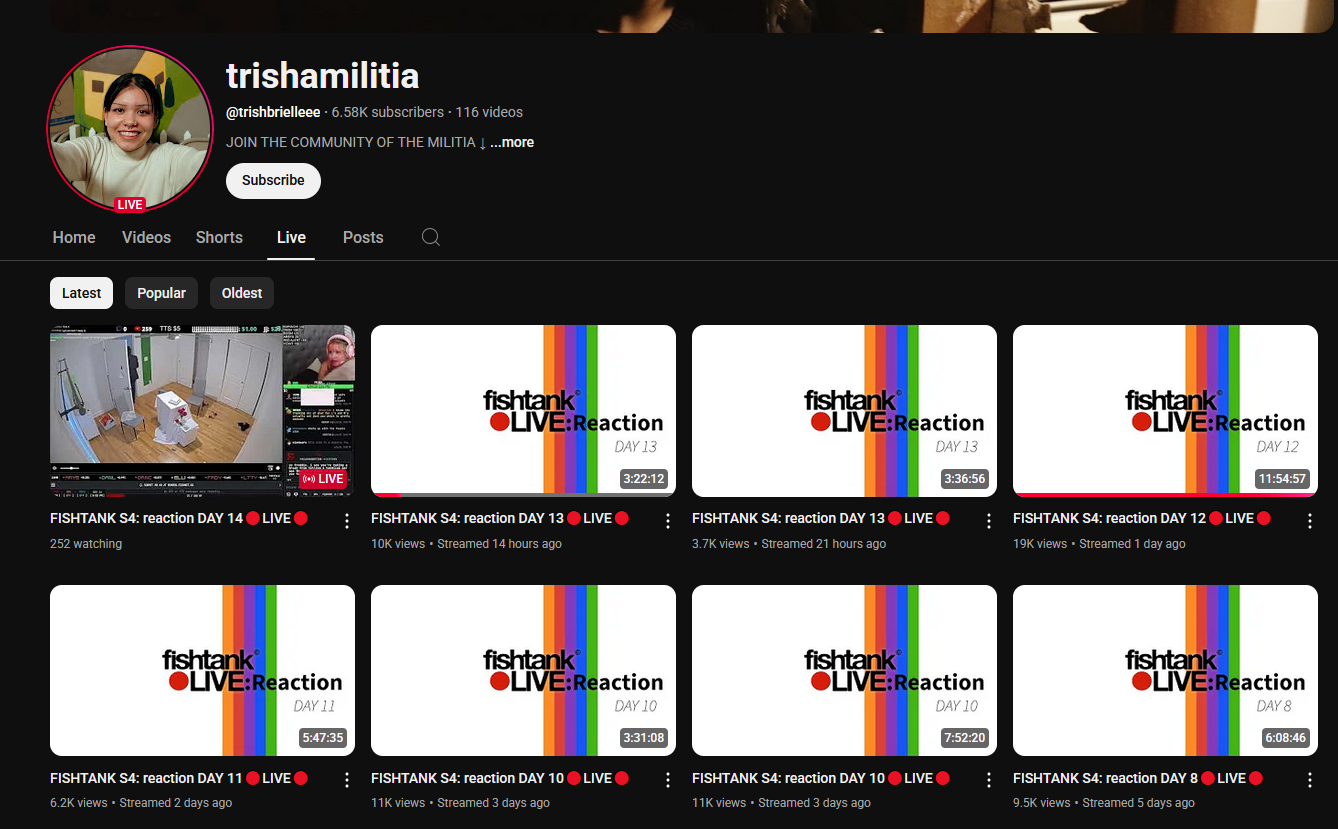The width and height of the screenshot is (1338, 829).
Task: Sort streams by Popular
Action: [x=161, y=293]
